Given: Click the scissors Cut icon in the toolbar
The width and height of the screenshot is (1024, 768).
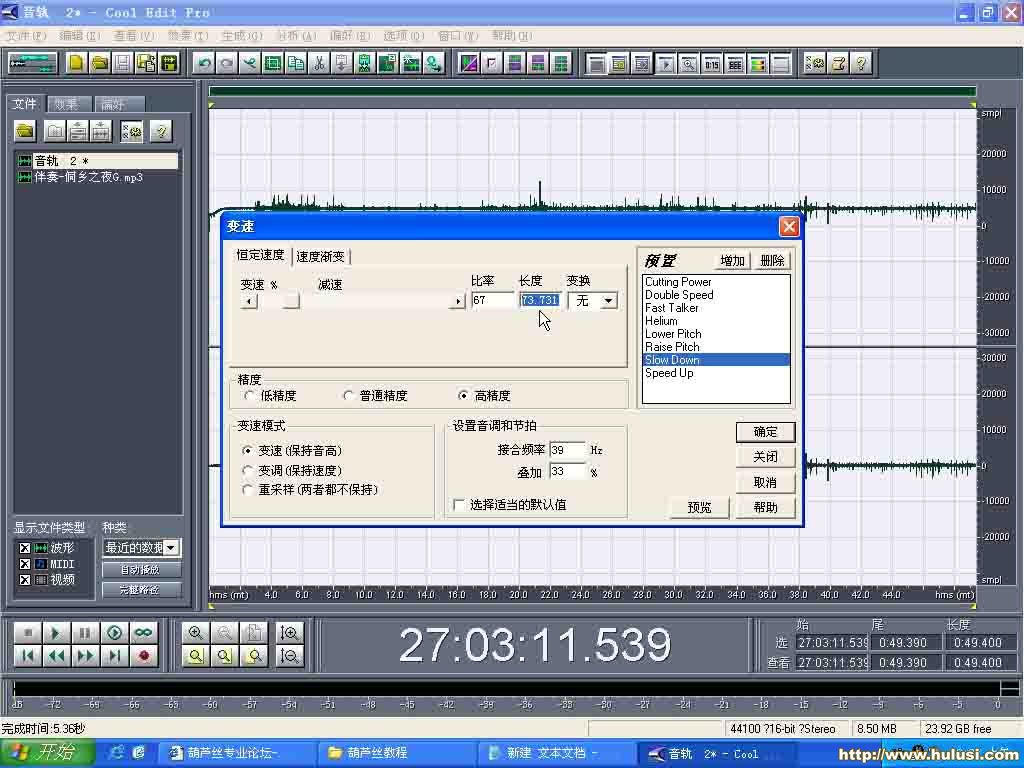Looking at the screenshot, I should [319, 63].
